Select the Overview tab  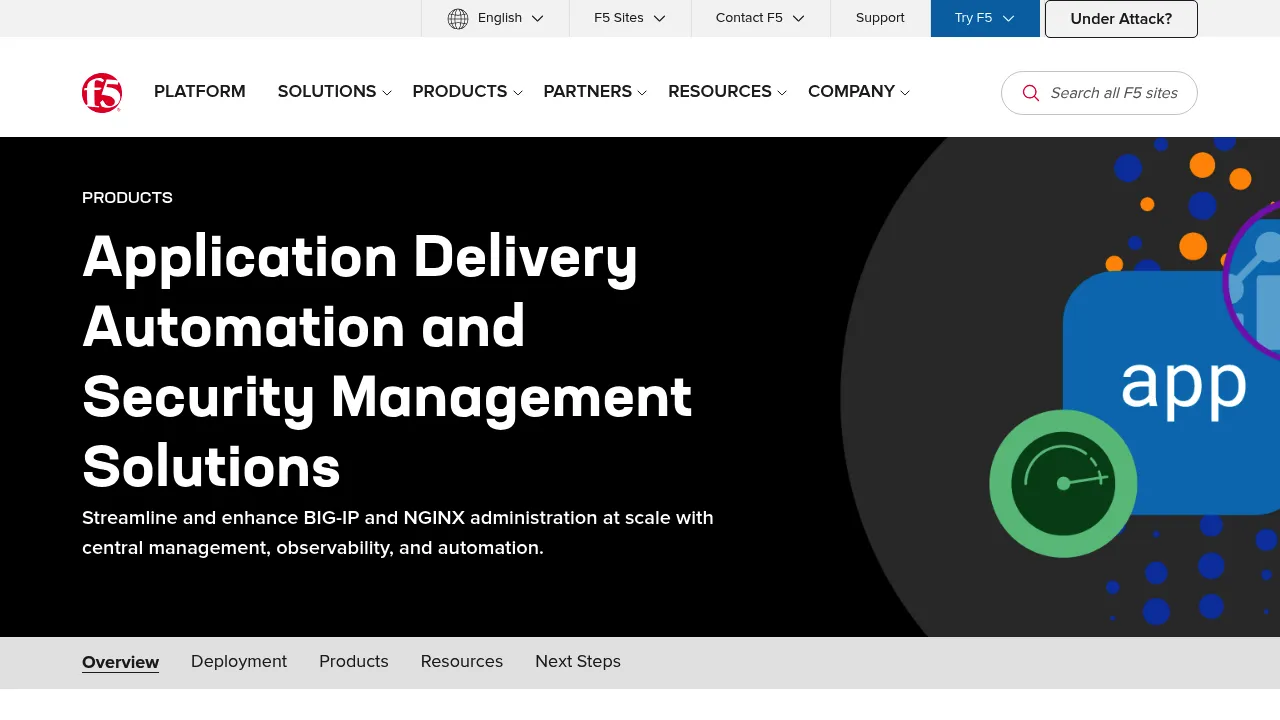pyautogui.click(x=120, y=662)
